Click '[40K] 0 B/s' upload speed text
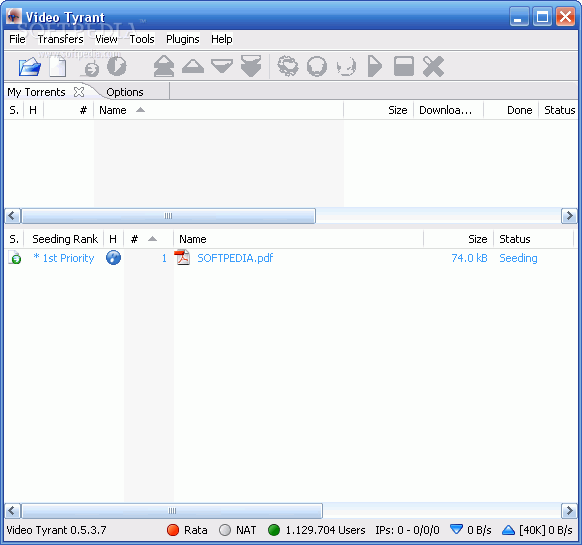 [546, 530]
